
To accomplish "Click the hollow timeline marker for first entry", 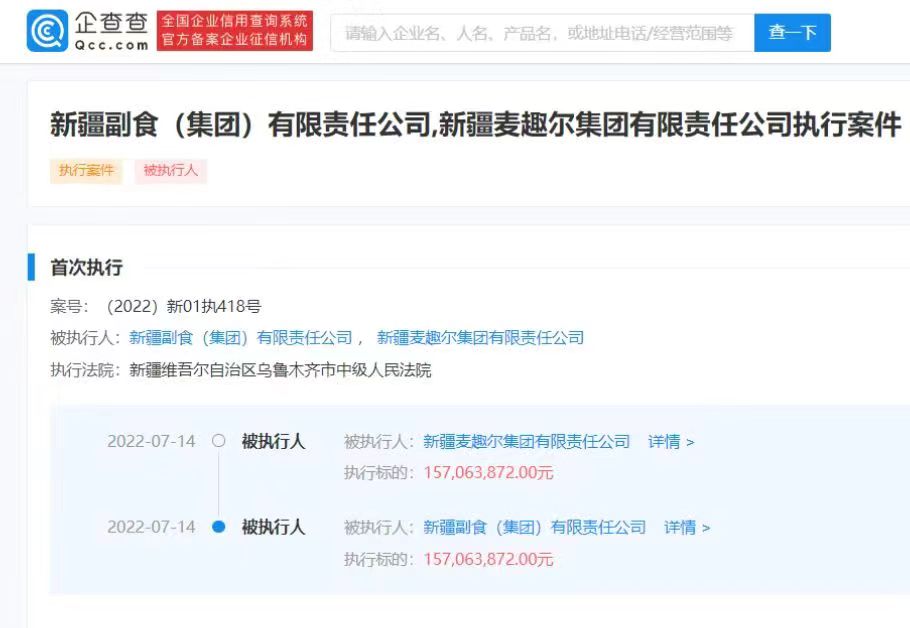I will pyautogui.click(x=219, y=441).
